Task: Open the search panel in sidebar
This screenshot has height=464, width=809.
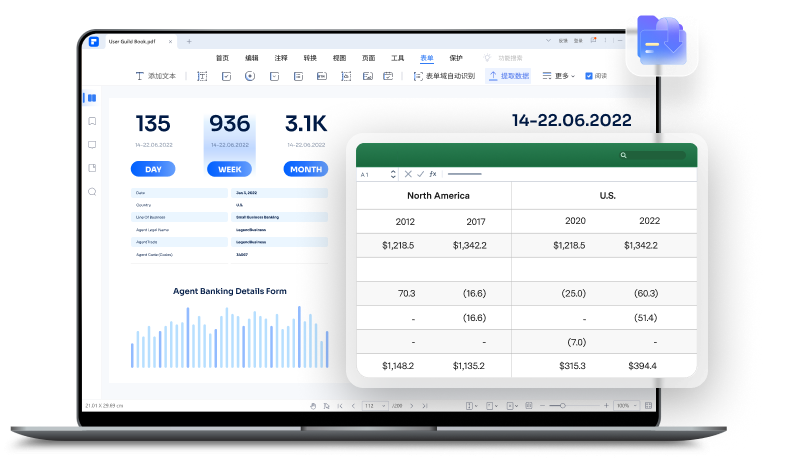Action: pos(92,191)
